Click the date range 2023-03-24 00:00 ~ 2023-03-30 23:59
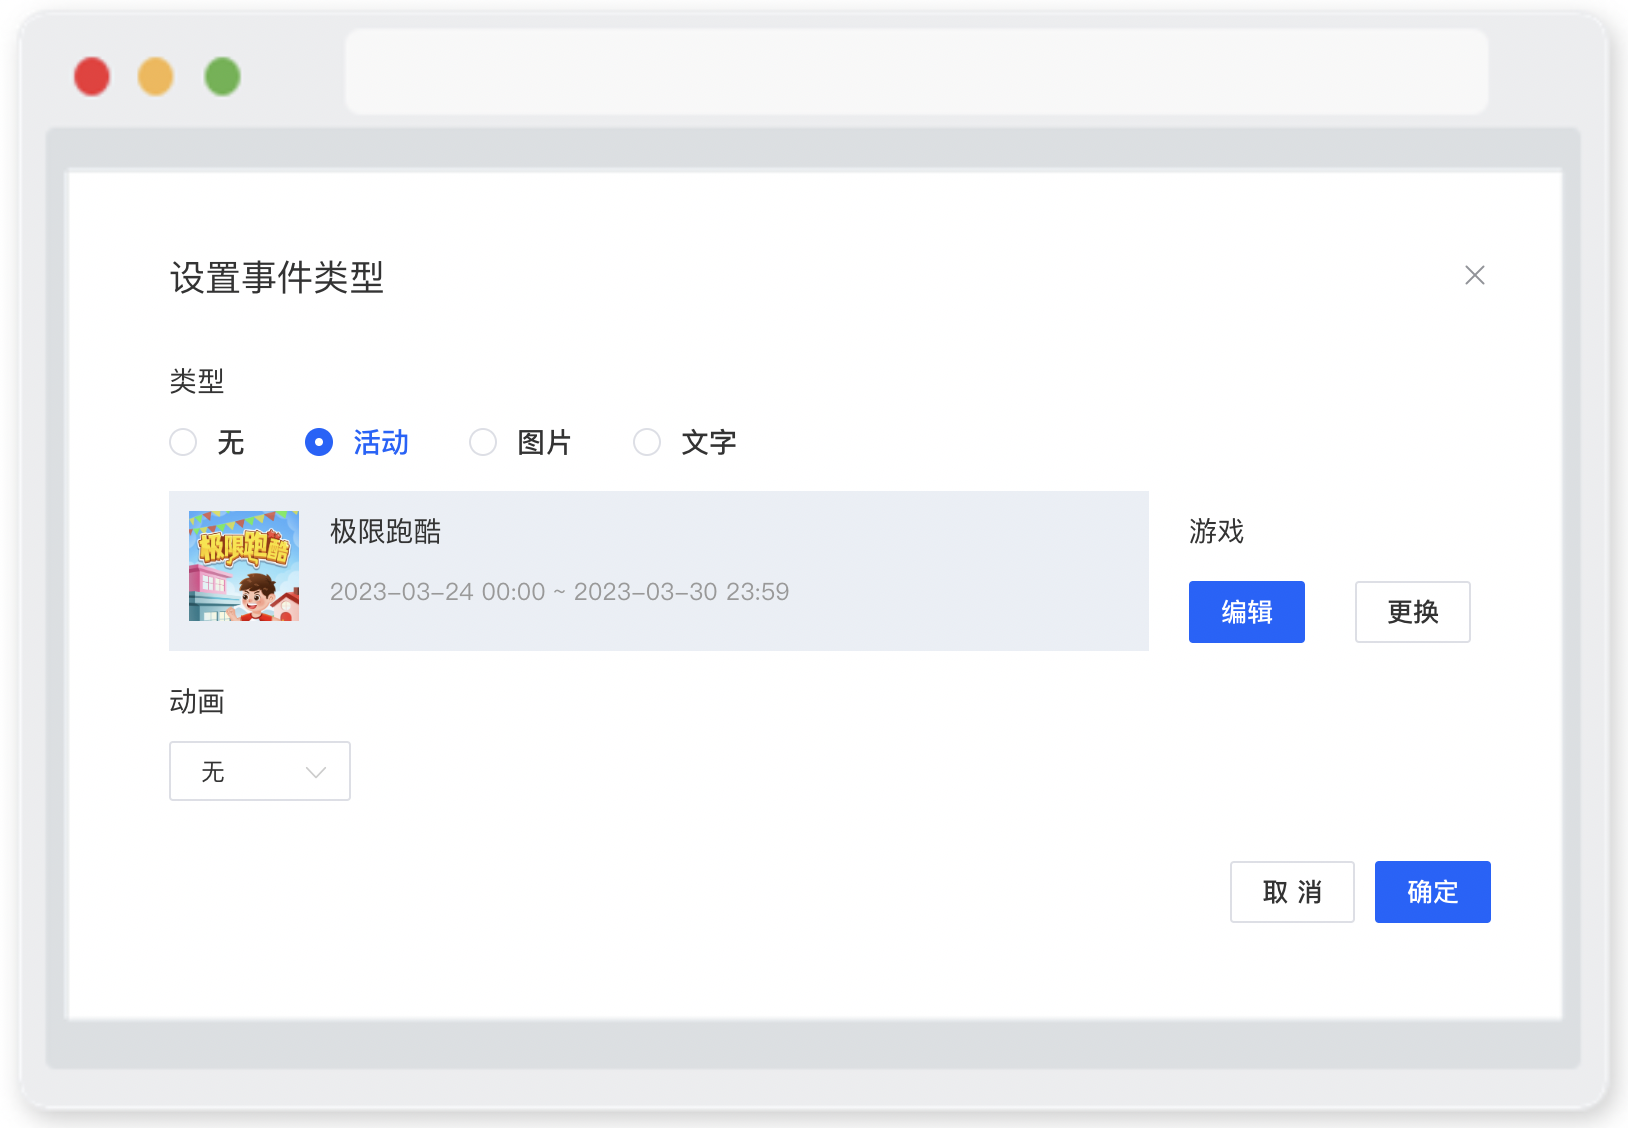 tap(559, 592)
